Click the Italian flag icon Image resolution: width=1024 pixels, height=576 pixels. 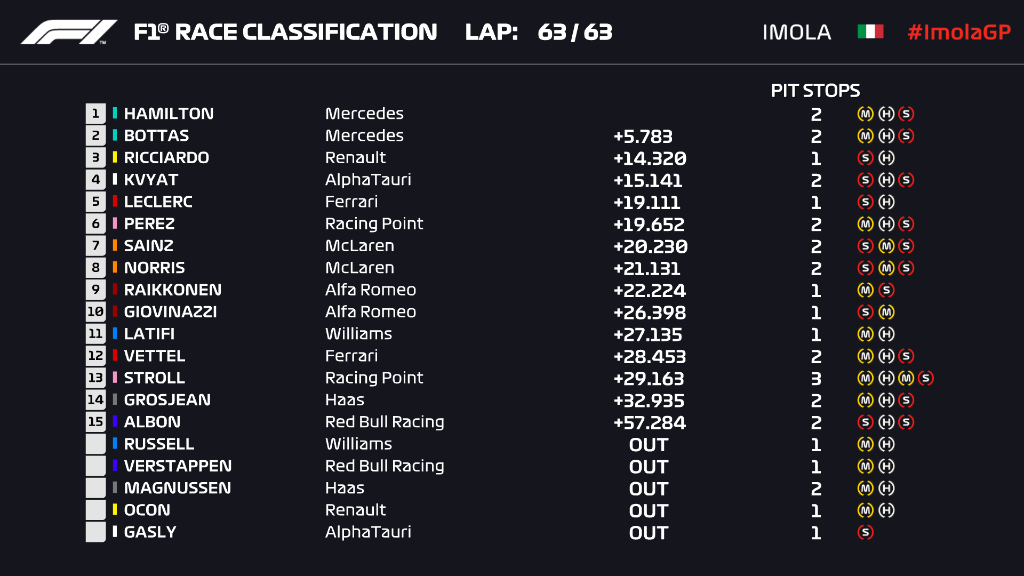point(870,32)
